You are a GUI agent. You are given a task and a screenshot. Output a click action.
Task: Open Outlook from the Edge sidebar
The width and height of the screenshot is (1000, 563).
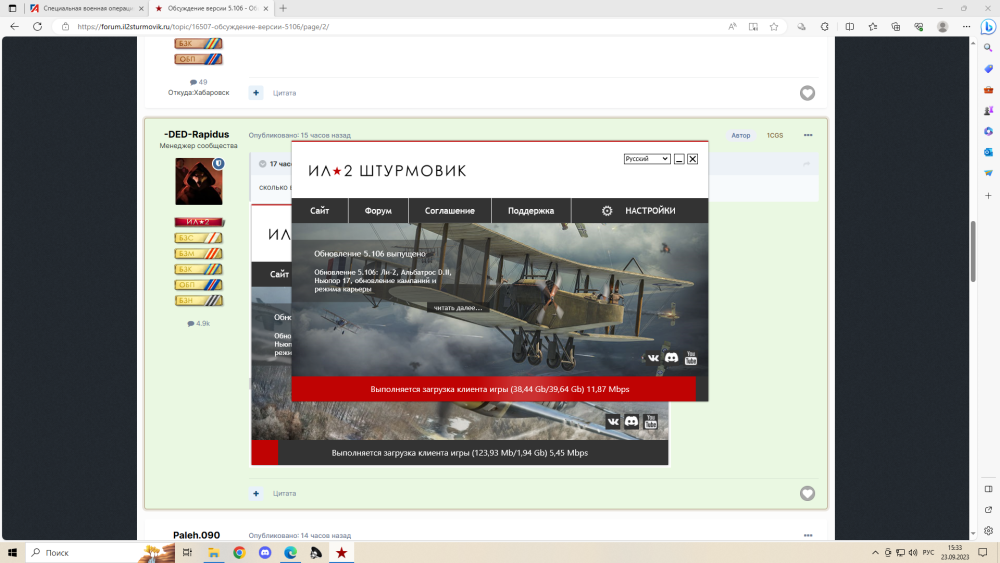pos(987,152)
